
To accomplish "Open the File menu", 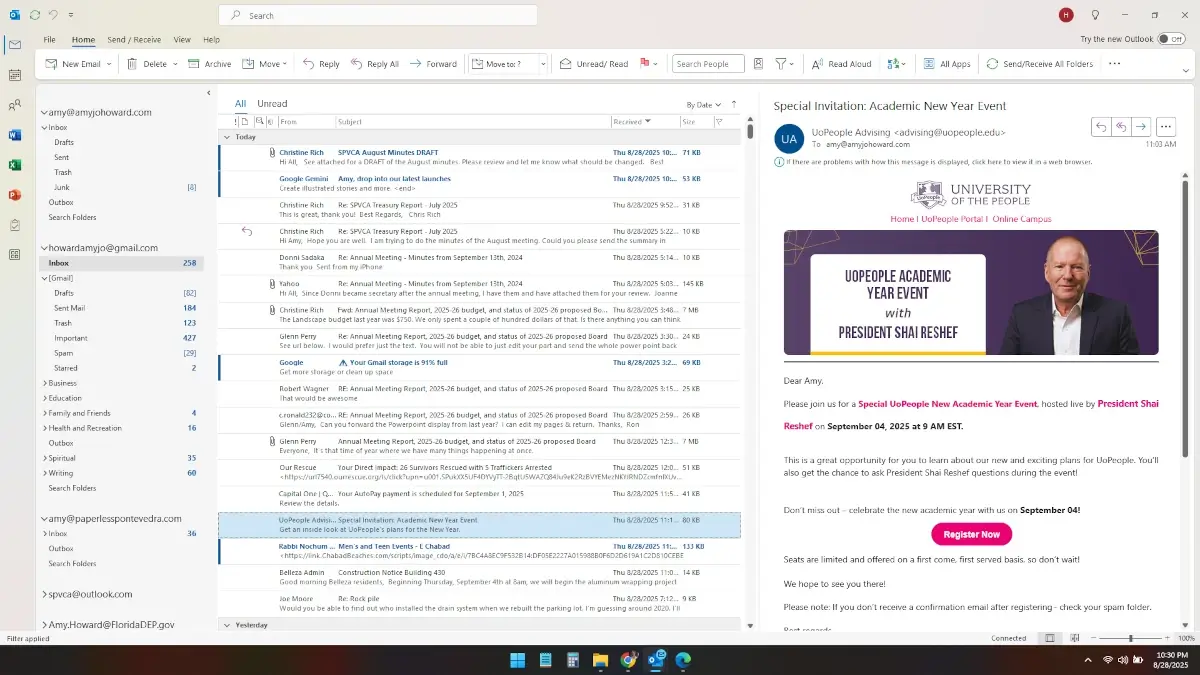I will point(49,40).
